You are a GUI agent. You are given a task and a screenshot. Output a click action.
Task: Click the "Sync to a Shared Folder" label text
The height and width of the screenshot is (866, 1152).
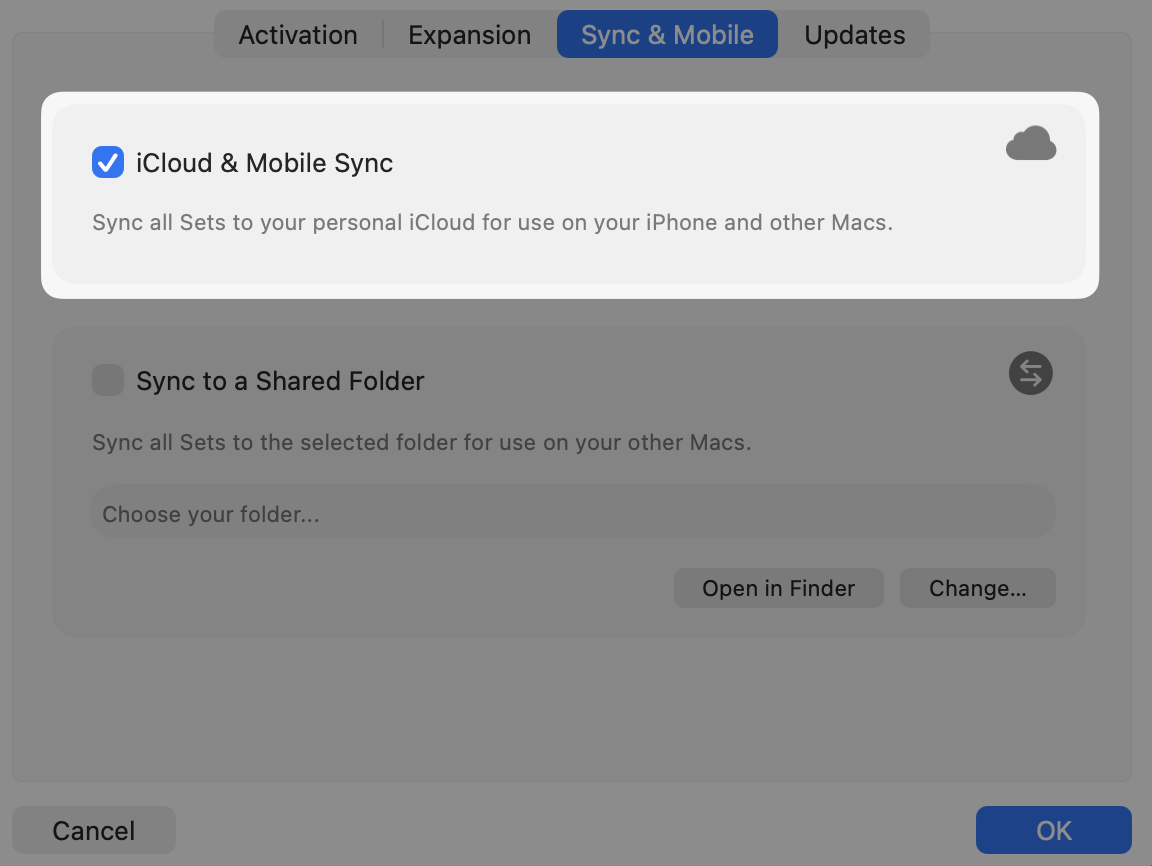pos(280,381)
